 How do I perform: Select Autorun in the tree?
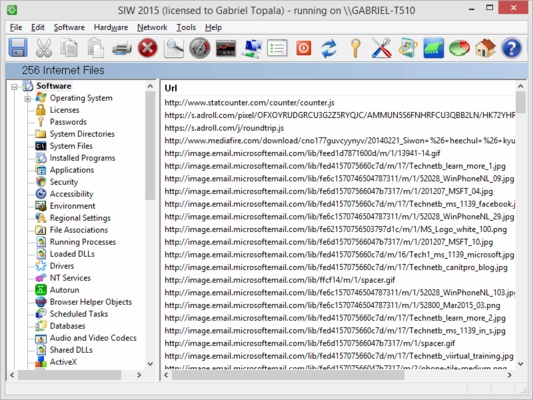coord(64,290)
